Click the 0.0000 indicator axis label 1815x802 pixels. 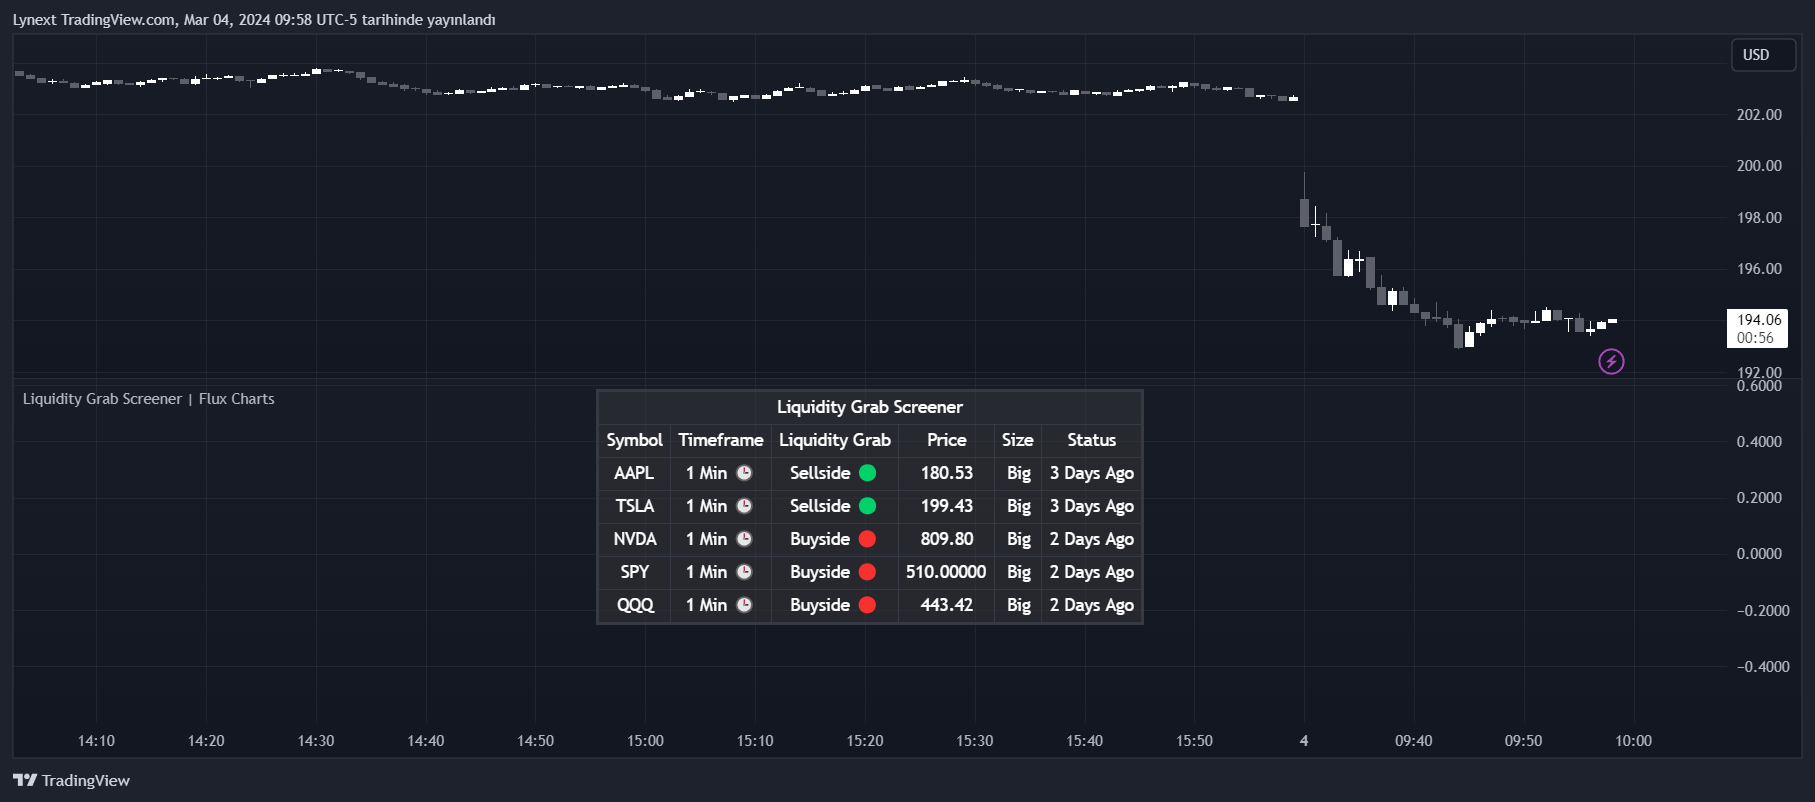click(1759, 553)
